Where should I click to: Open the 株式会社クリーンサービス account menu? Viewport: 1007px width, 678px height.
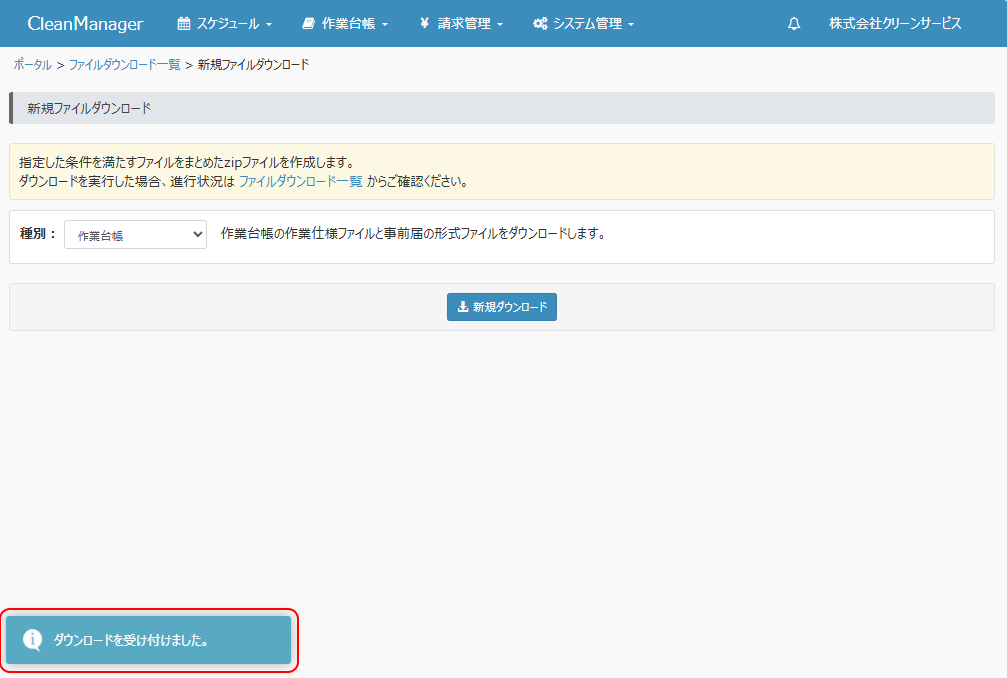pos(895,24)
